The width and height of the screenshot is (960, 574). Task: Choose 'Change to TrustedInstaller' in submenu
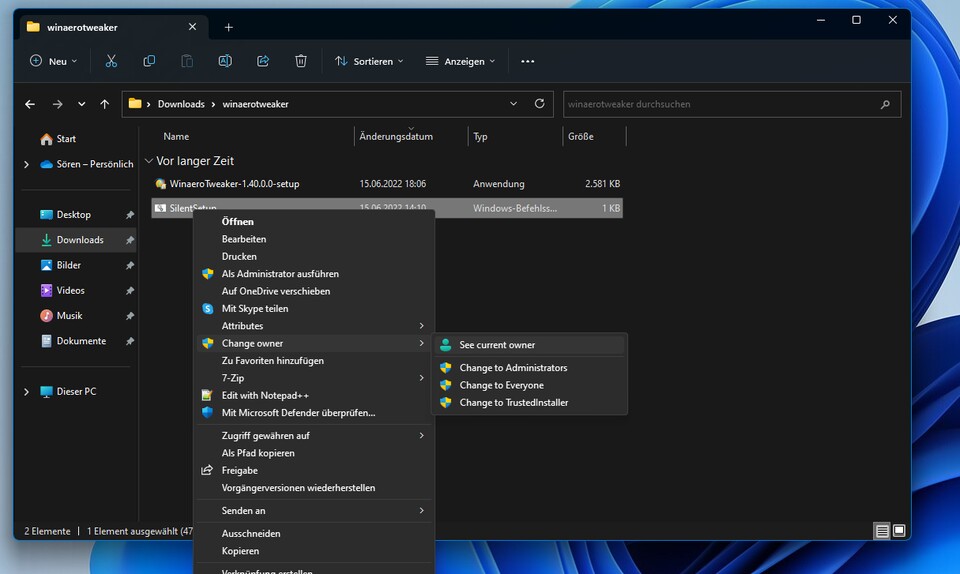[x=513, y=403]
